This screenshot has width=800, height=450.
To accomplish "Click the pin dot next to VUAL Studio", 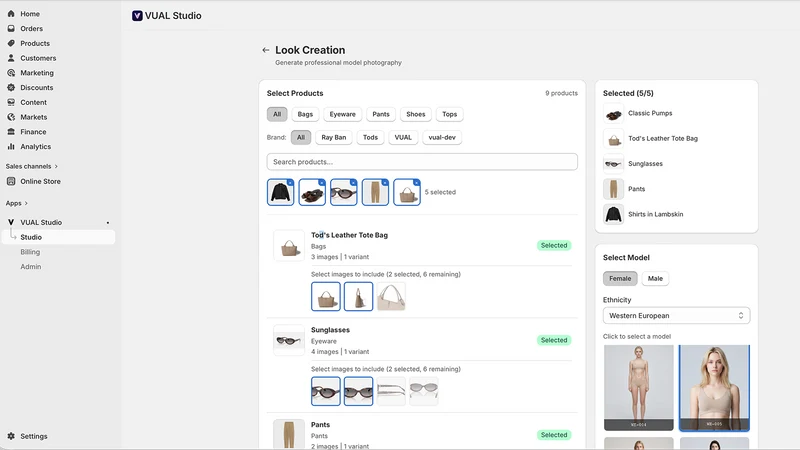I will (x=108, y=223).
